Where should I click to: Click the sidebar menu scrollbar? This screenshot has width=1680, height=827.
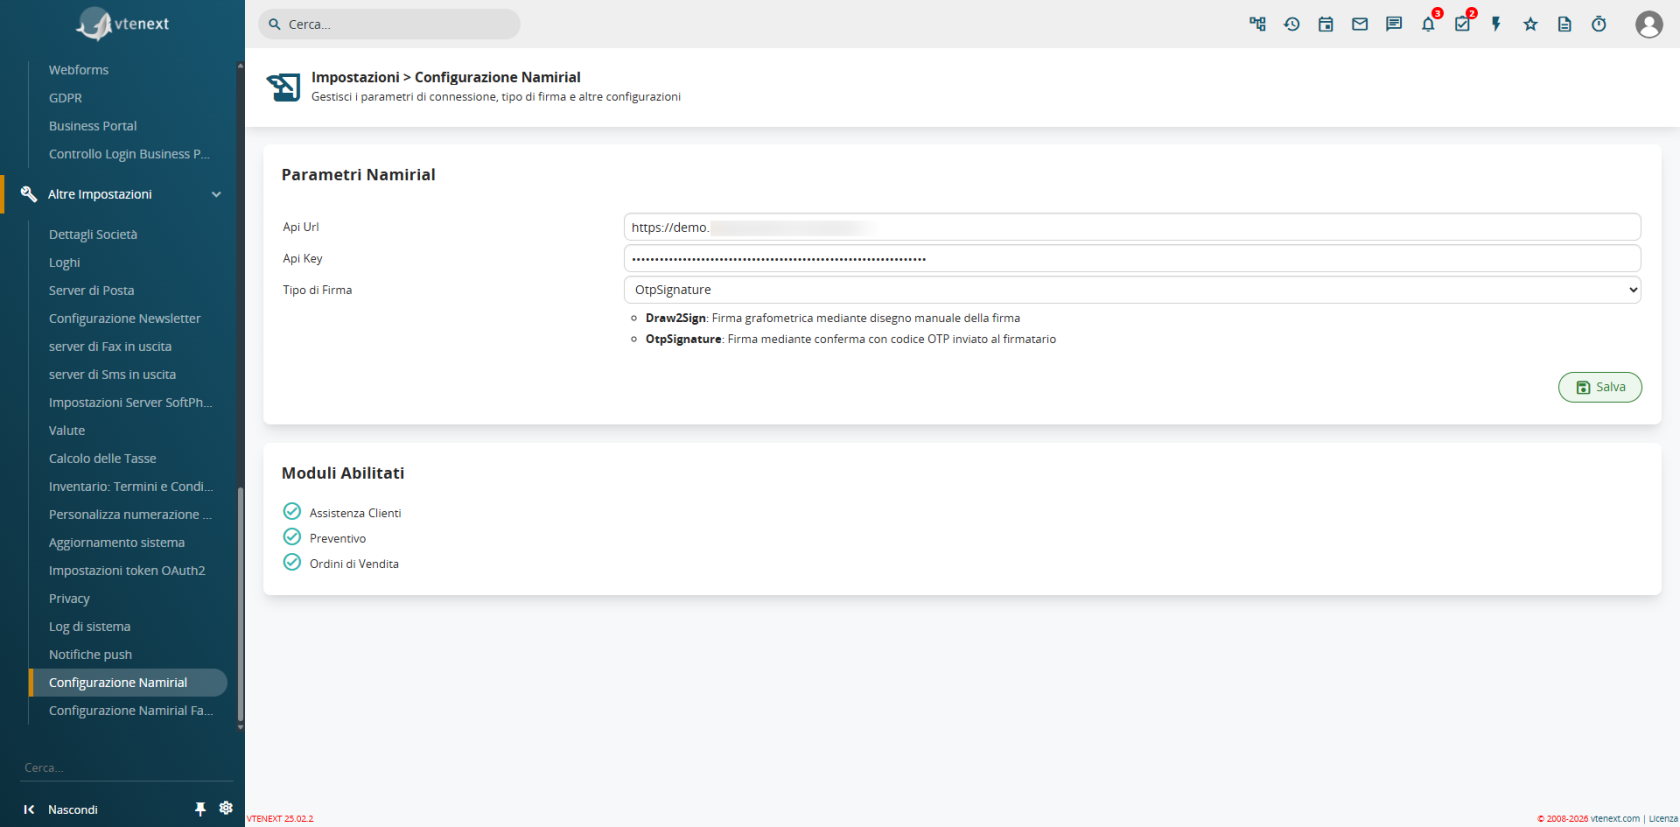[240, 605]
